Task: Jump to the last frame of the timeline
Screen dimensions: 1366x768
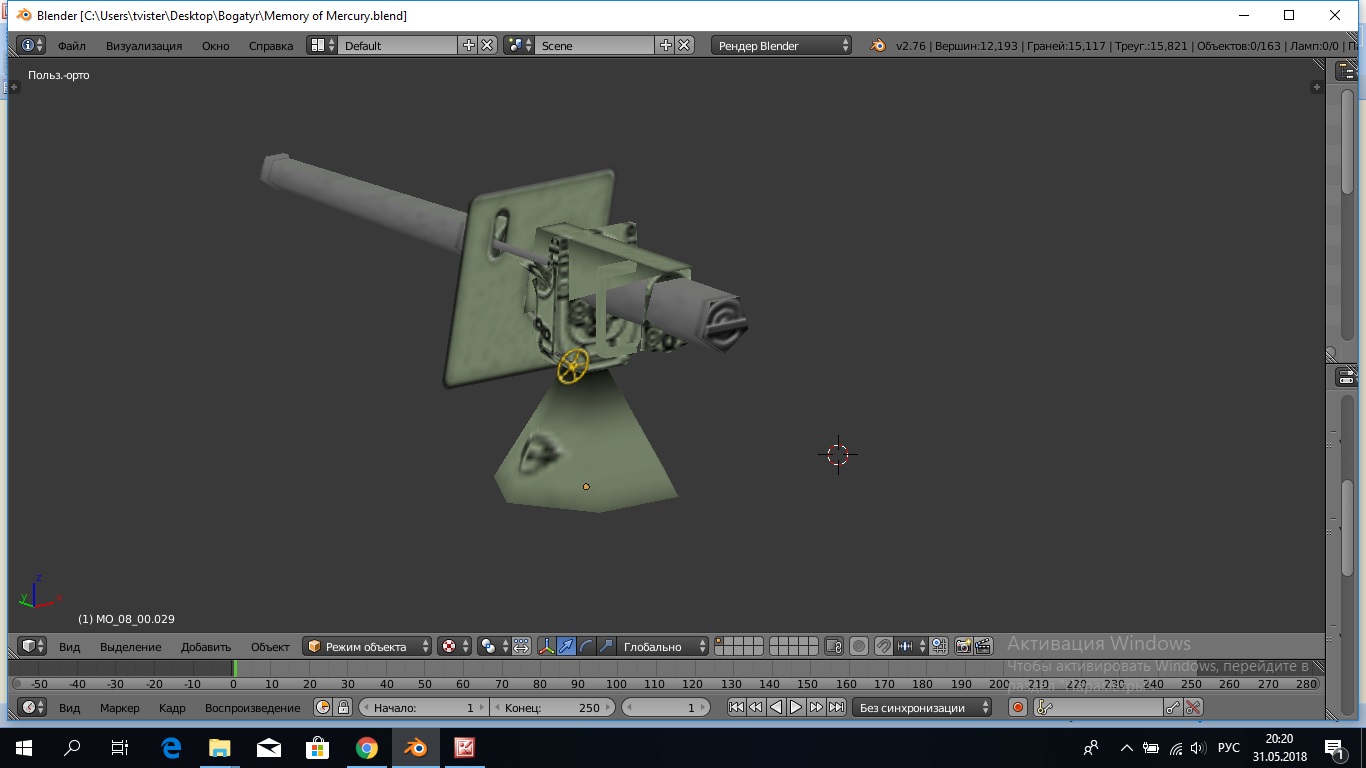Action: point(837,708)
